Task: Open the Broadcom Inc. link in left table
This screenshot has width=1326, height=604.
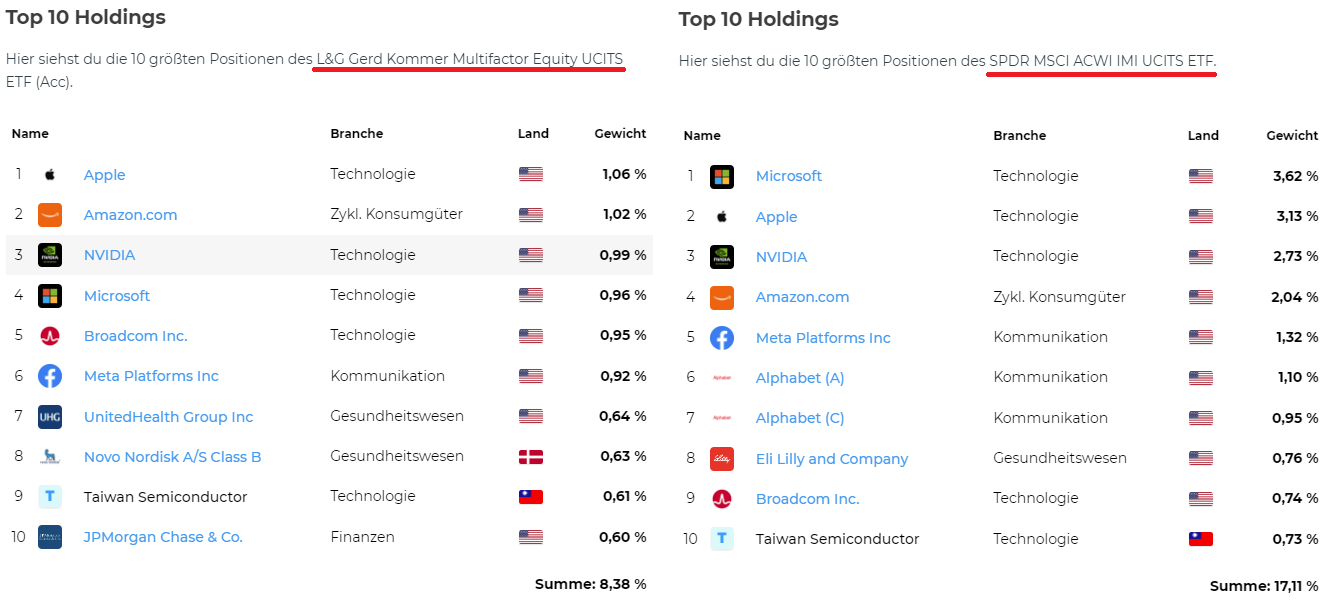Action: click(x=135, y=336)
